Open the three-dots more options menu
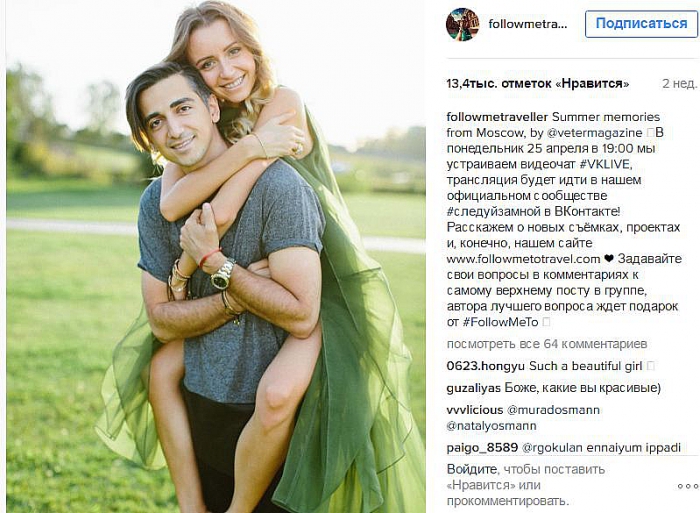Image resolution: width=700 pixels, height=513 pixels. click(x=688, y=486)
